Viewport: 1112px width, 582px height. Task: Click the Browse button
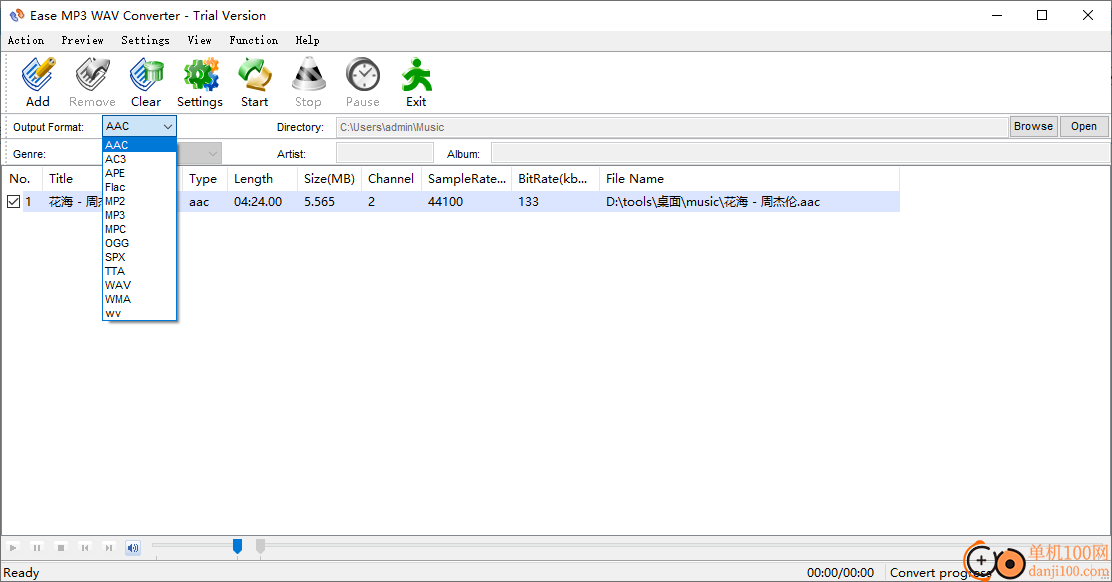point(1033,126)
